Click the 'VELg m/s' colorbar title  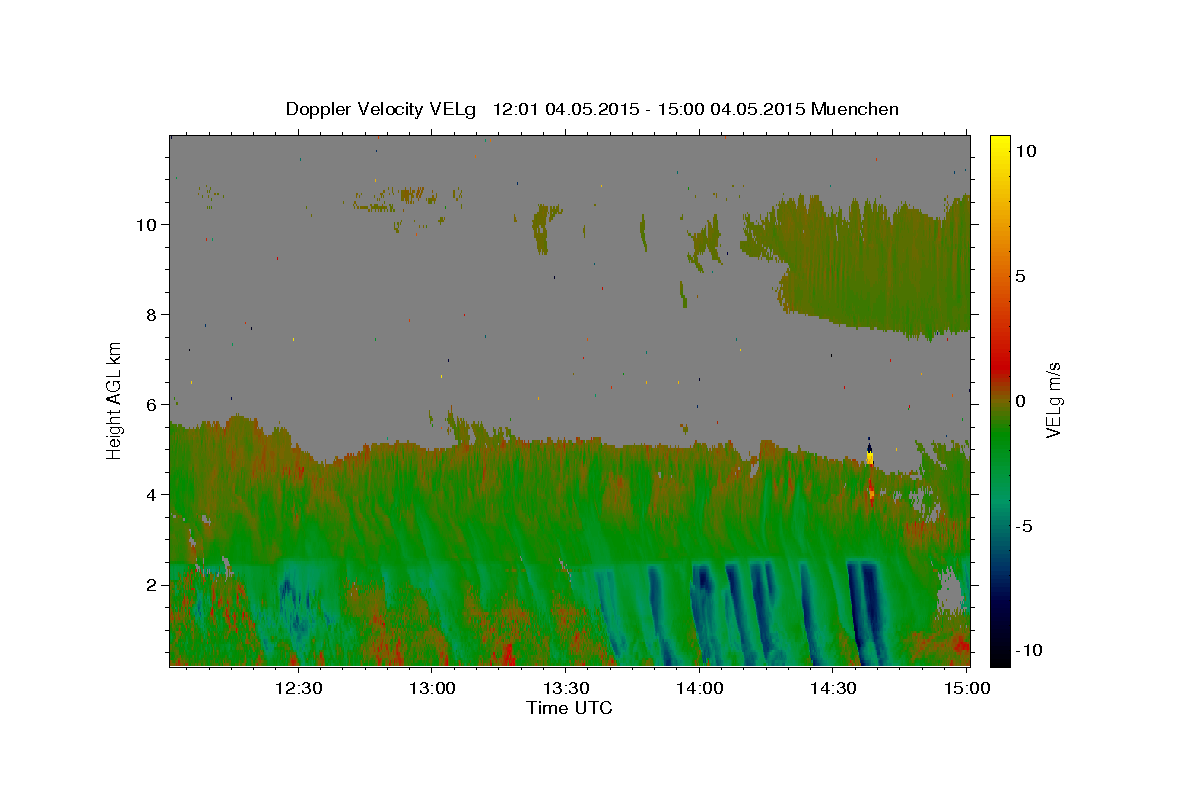[1053, 400]
